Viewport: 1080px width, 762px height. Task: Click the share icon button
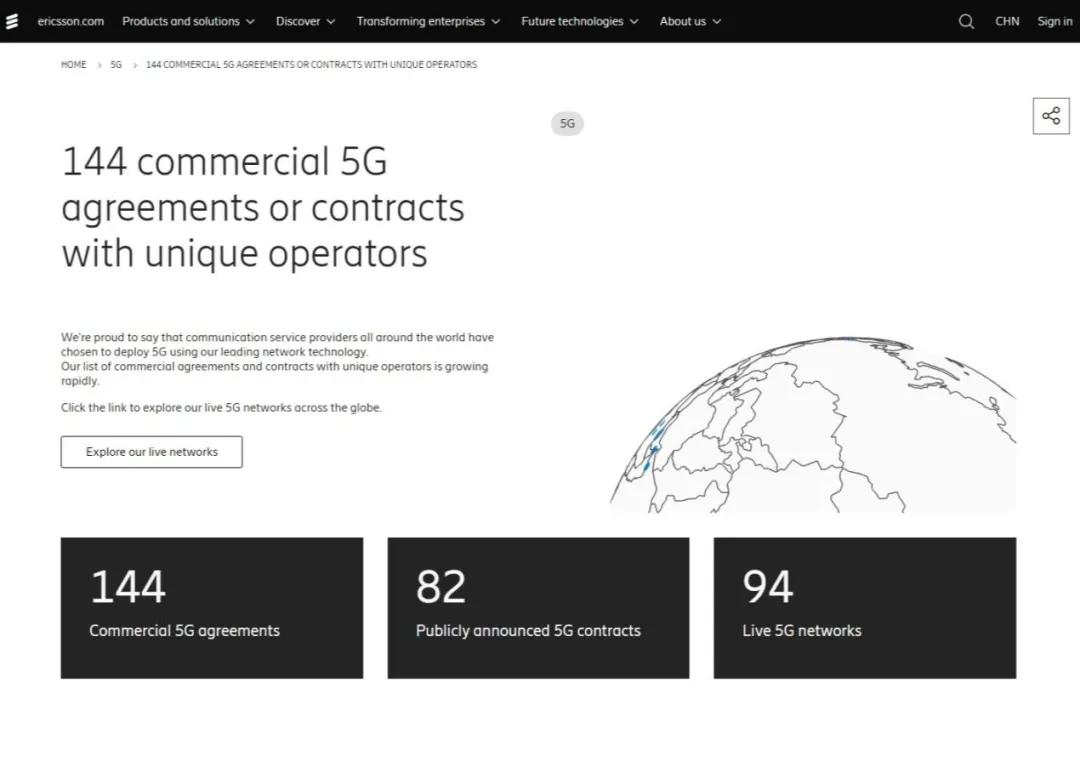[x=1051, y=116]
